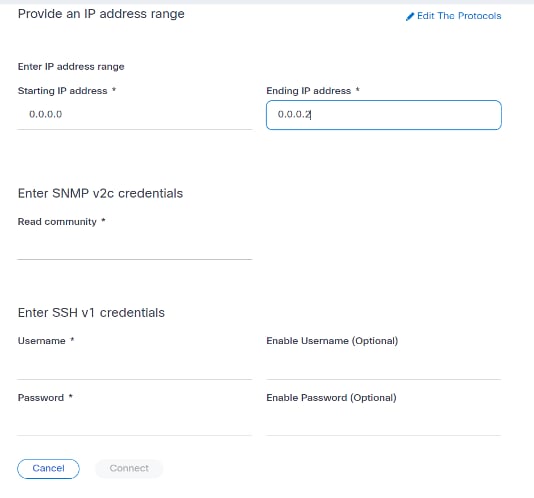Image resolution: width=534 pixels, height=498 pixels.
Task: Click the Enable Username (Optional) label
Action: (x=332, y=341)
